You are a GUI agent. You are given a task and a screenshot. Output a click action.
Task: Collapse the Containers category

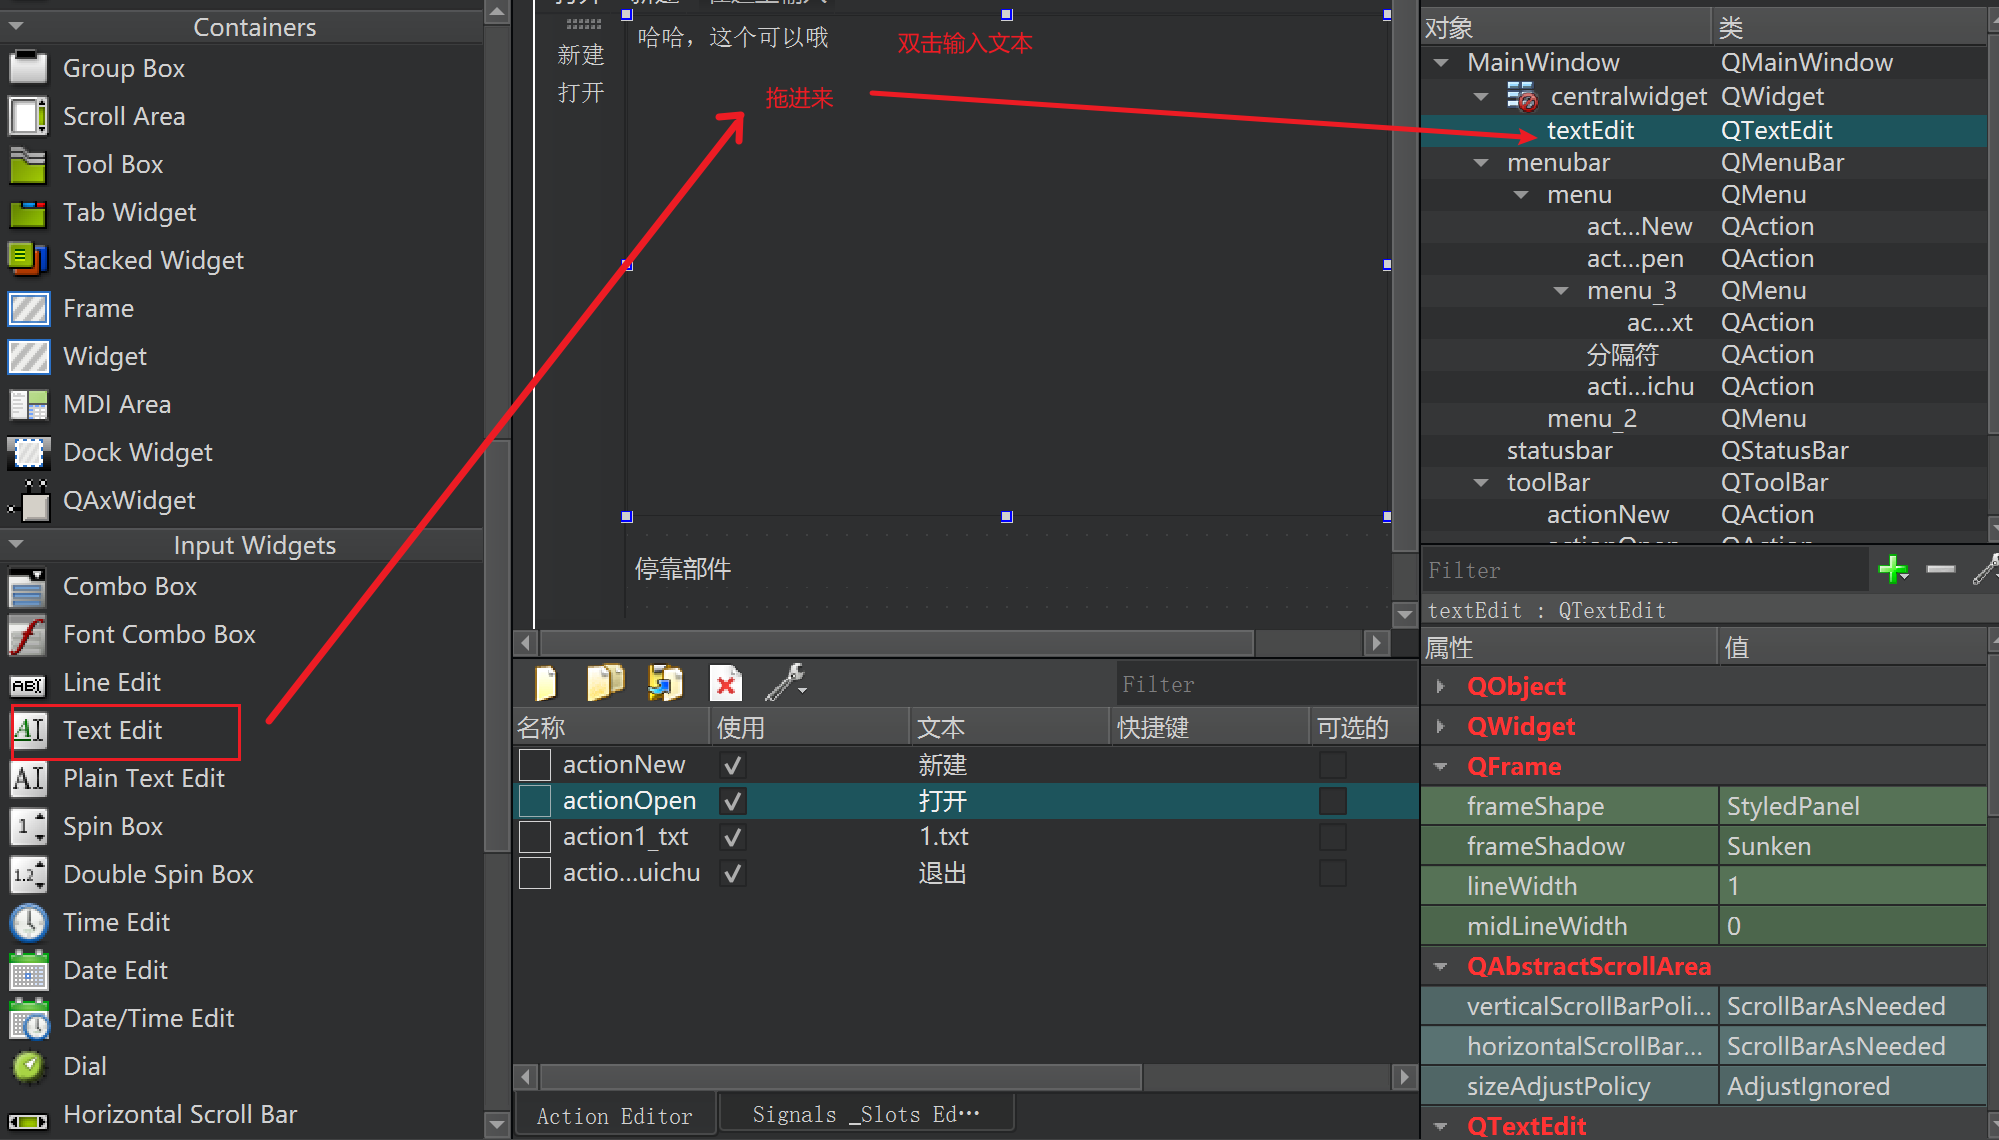(15, 27)
